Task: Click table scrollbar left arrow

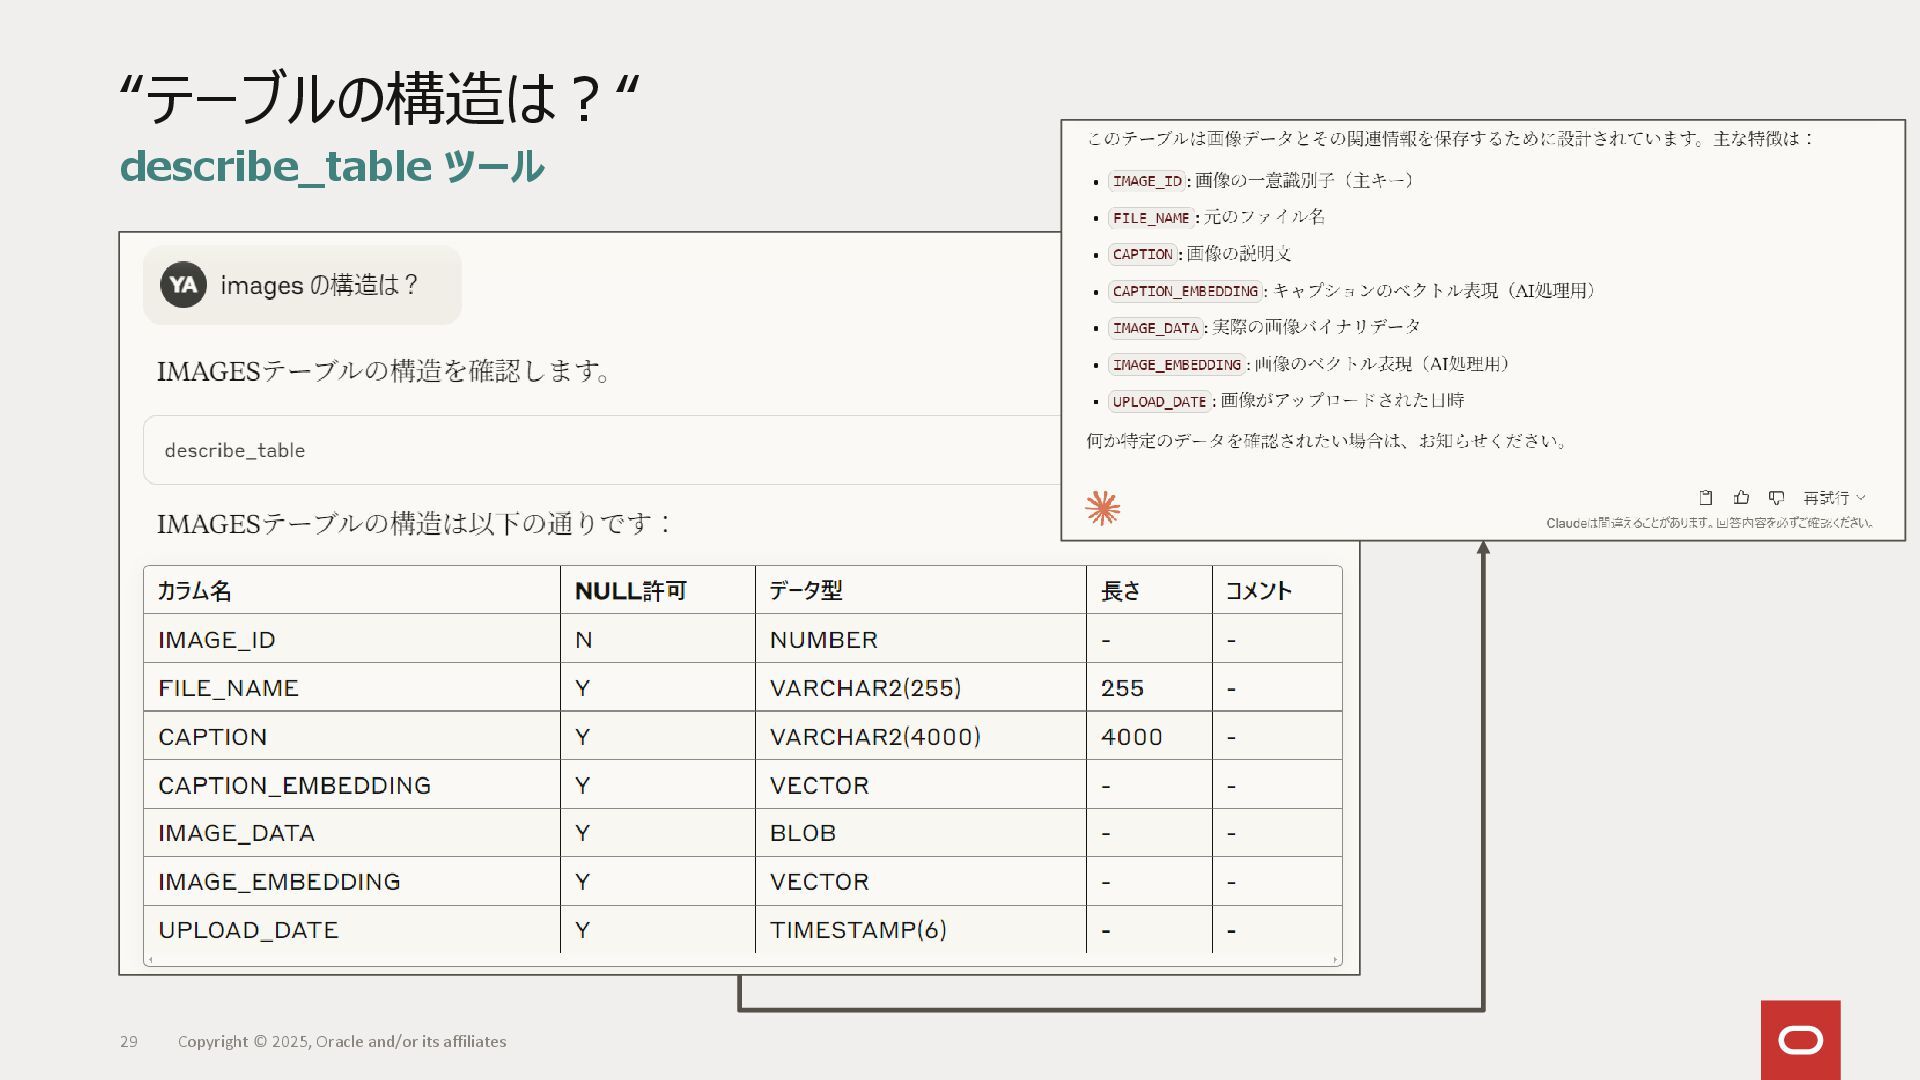Action: (x=150, y=960)
